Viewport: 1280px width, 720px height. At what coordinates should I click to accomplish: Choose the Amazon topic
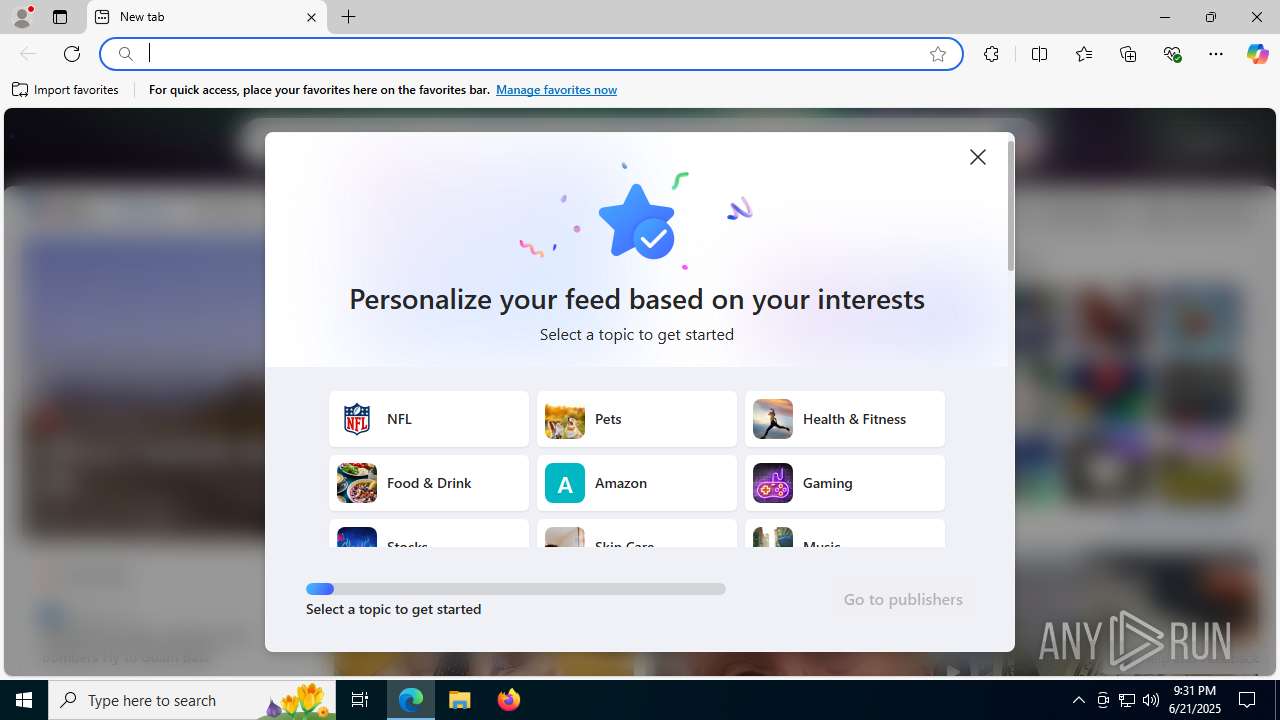[637, 483]
